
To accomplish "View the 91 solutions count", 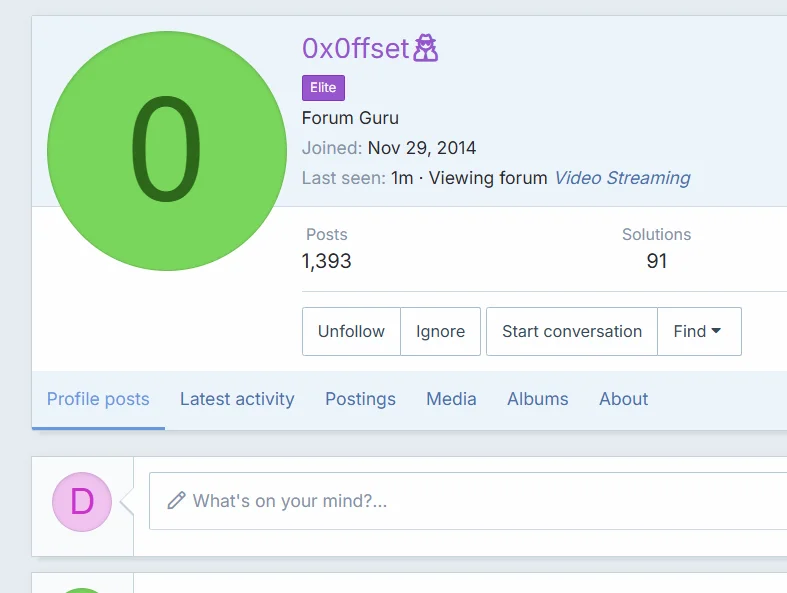I will (657, 261).
